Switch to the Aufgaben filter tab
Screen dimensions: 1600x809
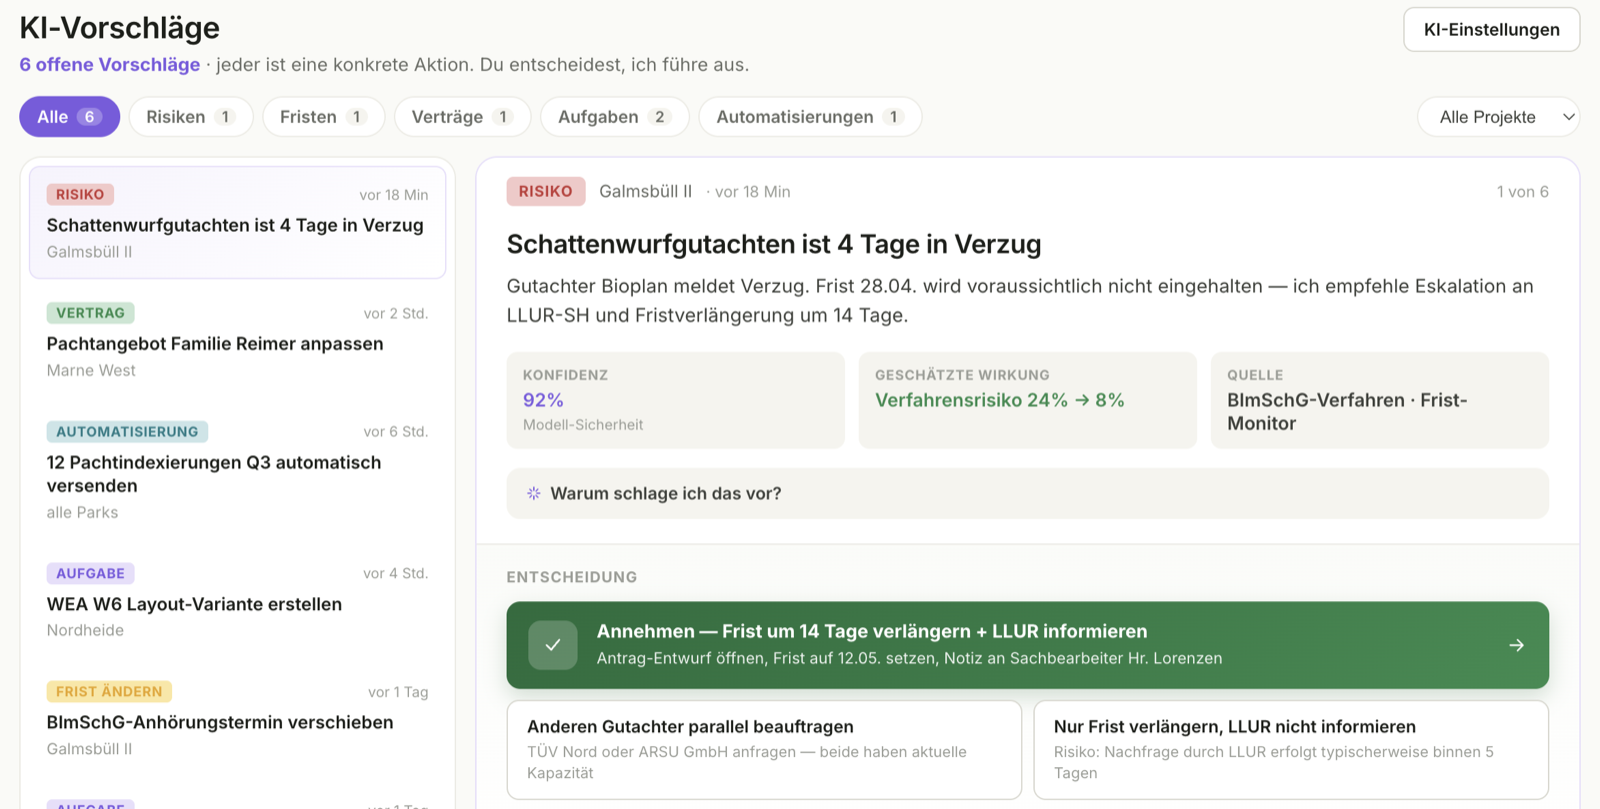[x=615, y=117]
